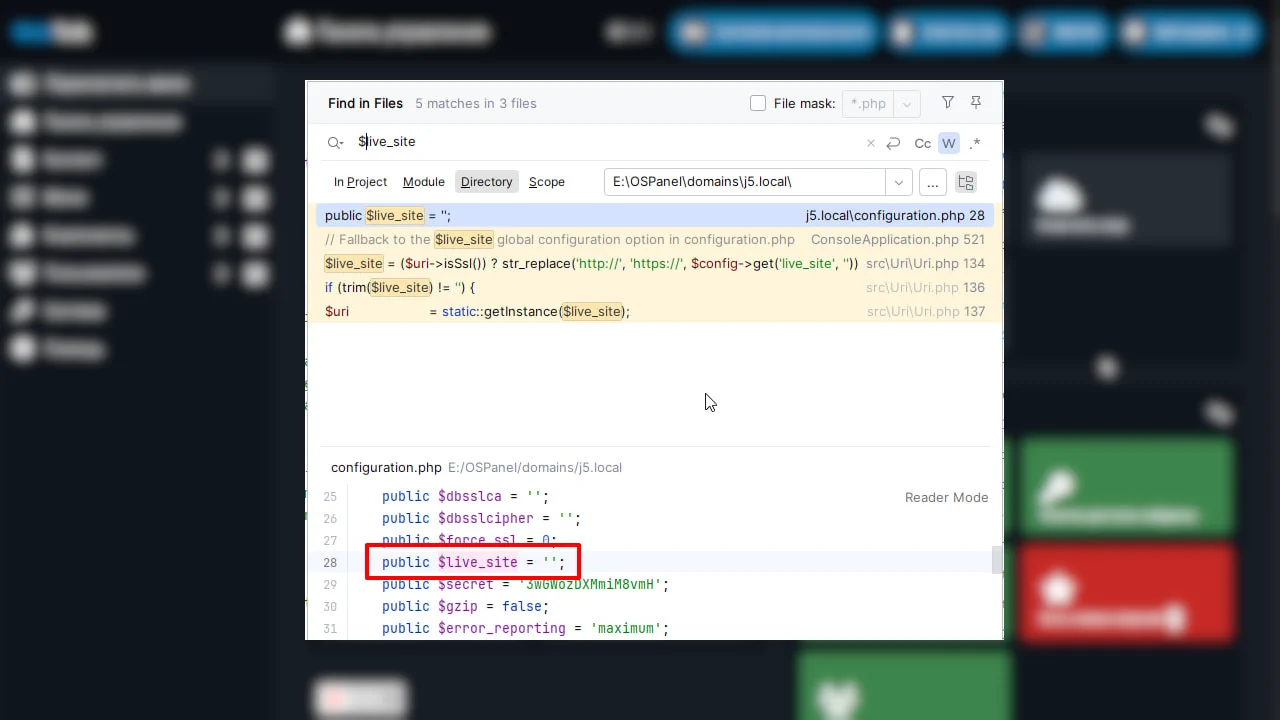Image resolution: width=1280 pixels, height=720 pixels.
Task: Click Reader Mode in the preview
Action: coord(946,497)
